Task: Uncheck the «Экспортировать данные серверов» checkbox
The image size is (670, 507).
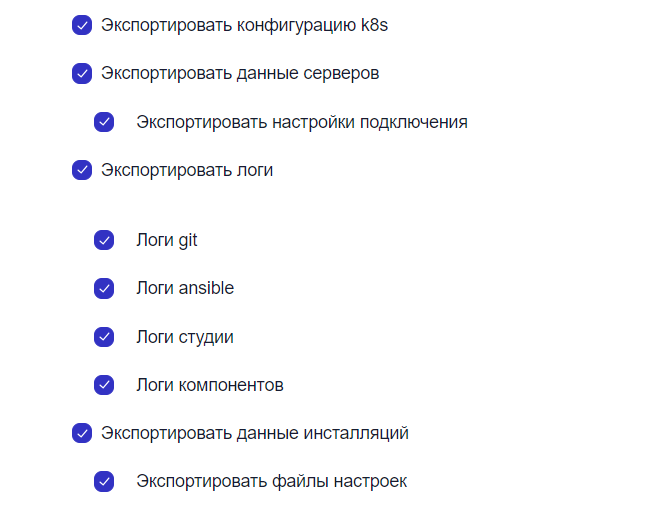Action: point(82,73)
